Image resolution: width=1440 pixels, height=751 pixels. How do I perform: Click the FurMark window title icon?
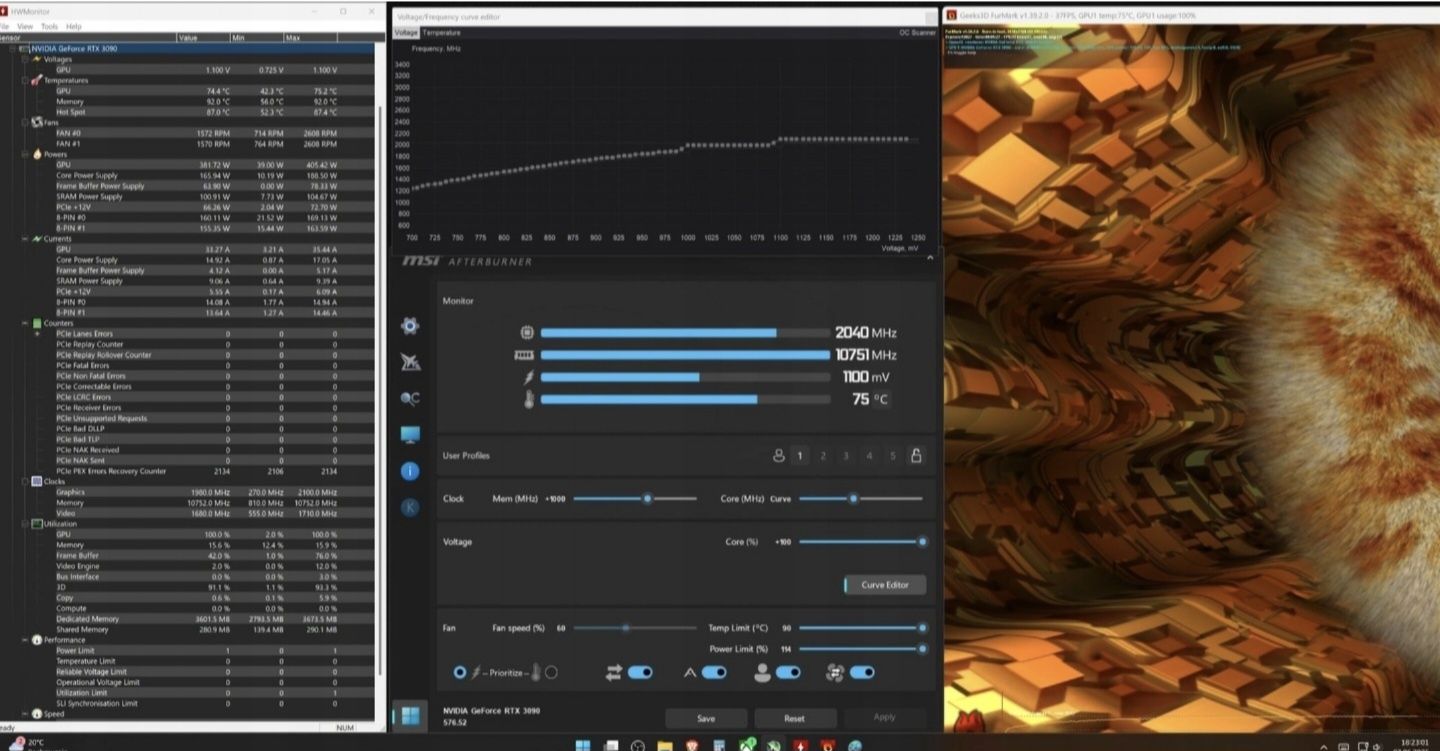click(x=951, y=15)
